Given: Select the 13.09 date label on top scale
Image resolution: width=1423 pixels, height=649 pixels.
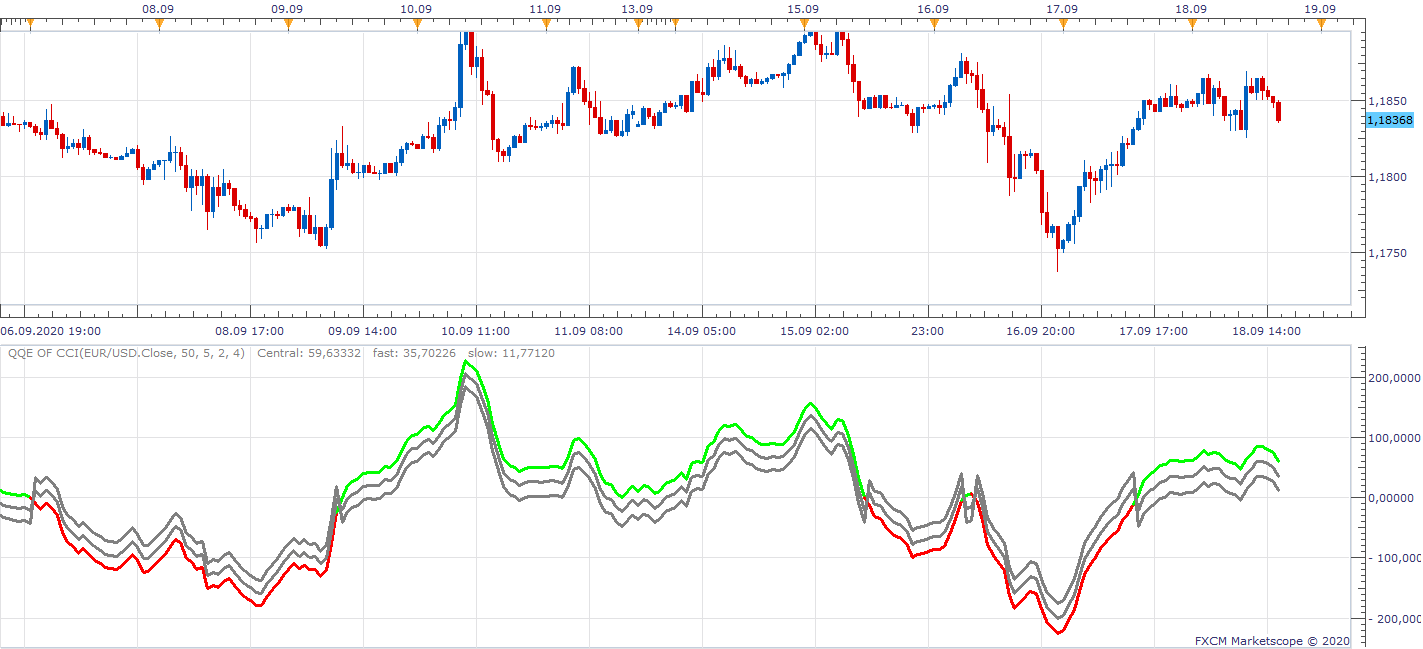Looking at the screenshot, I should (638, 9).
